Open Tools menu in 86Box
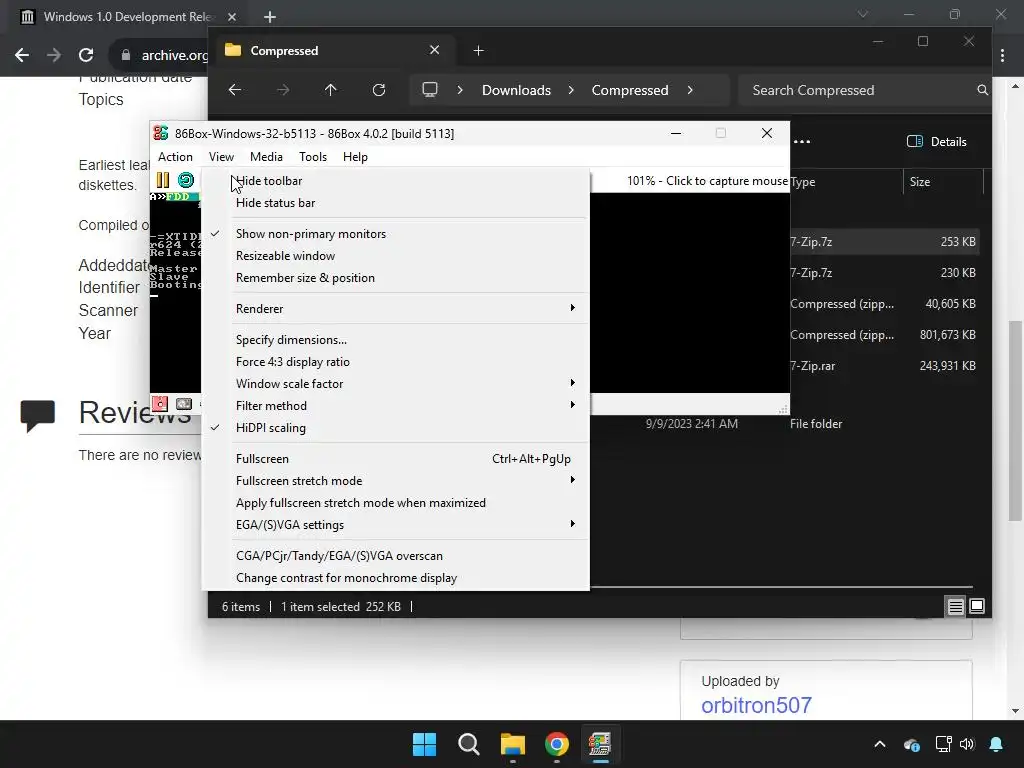The height and width of the screenshot is (768, 1024). pyautogui.click(x=313, y=157)
